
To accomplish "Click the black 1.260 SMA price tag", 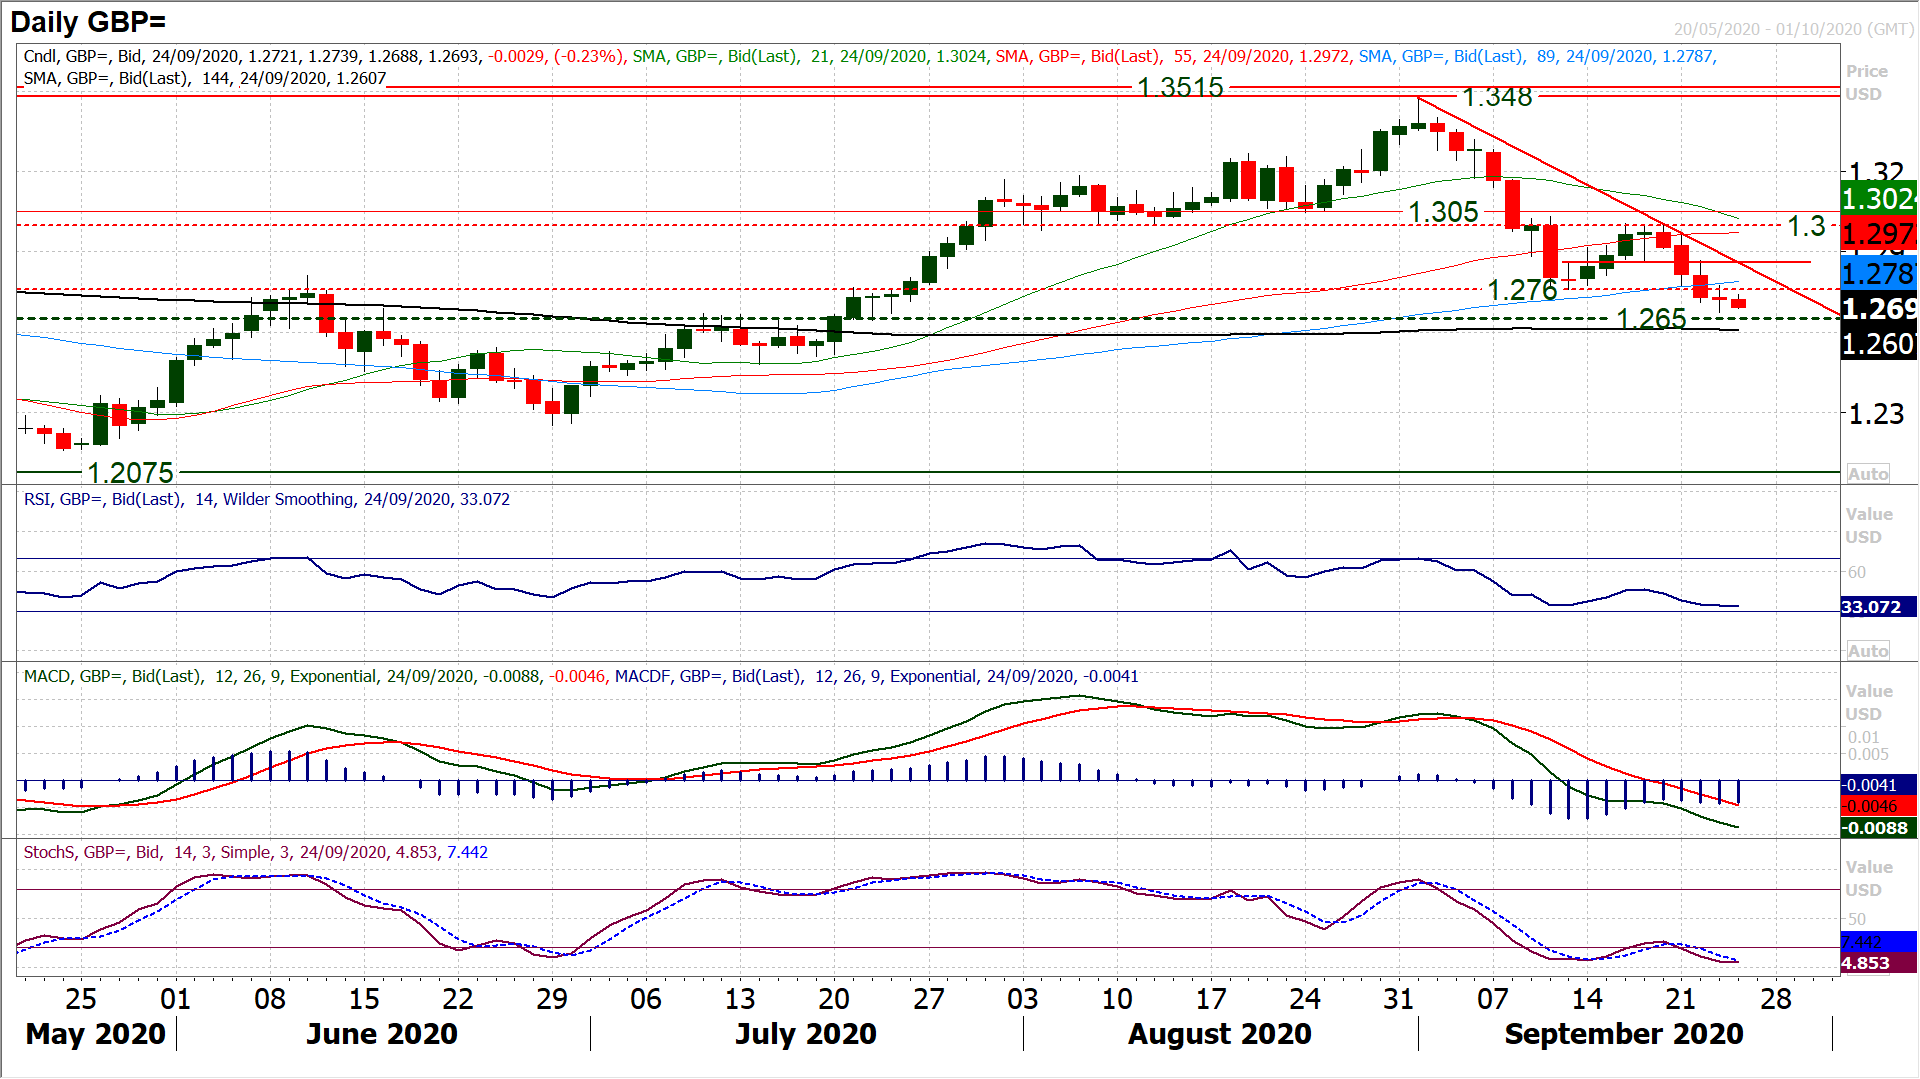I will [1878, 344].
